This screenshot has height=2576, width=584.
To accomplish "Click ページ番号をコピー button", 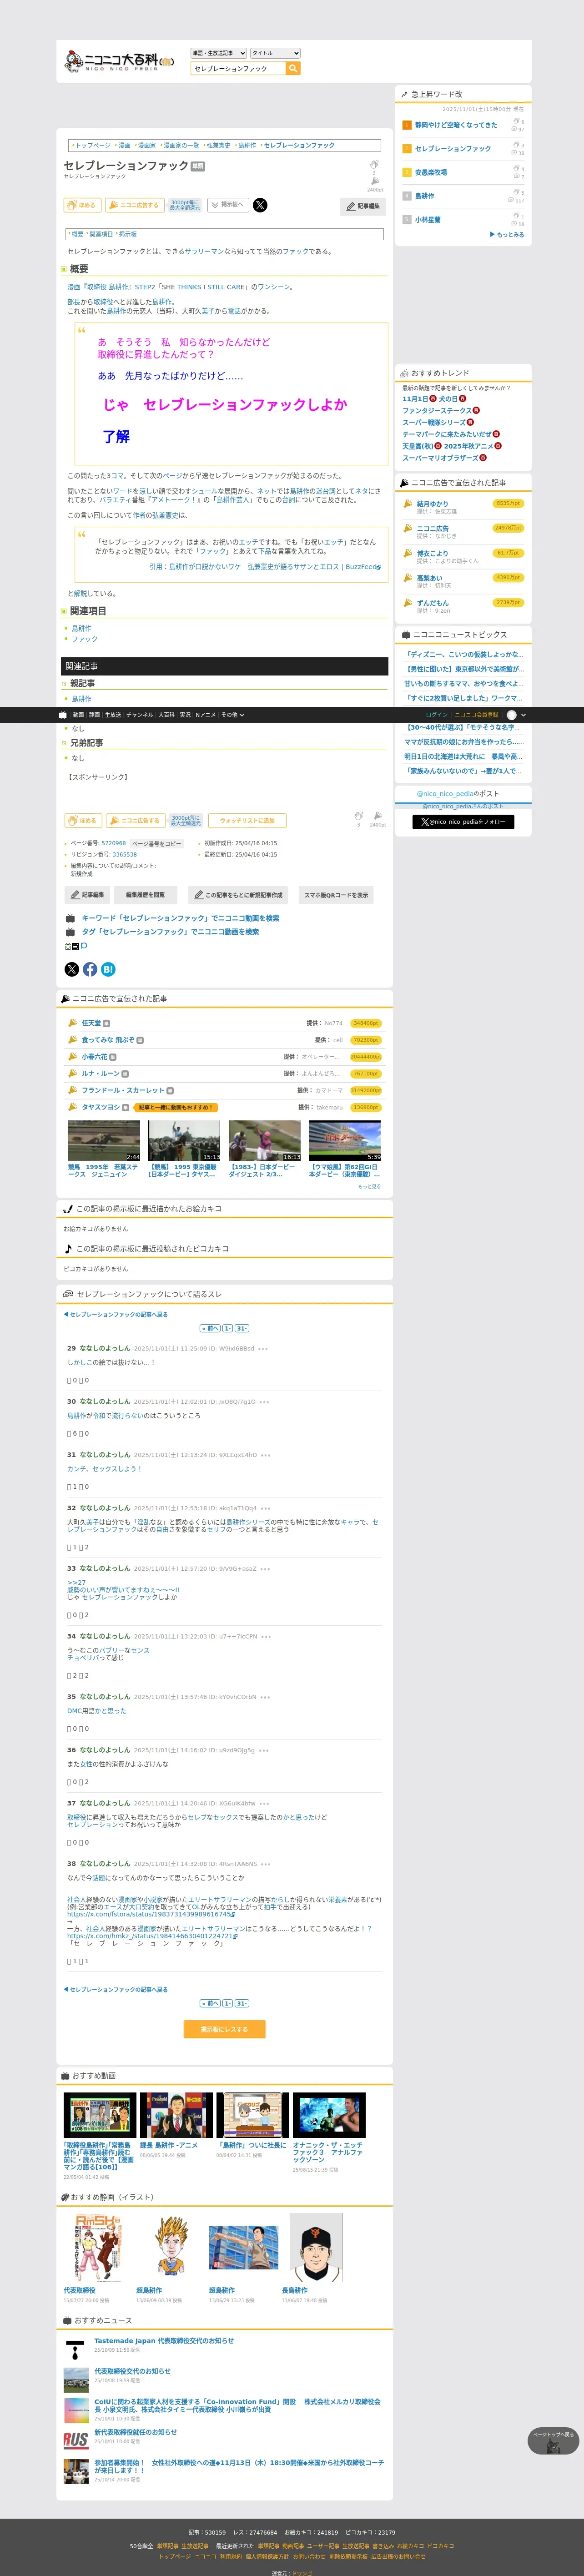I will tap(157, 843).
